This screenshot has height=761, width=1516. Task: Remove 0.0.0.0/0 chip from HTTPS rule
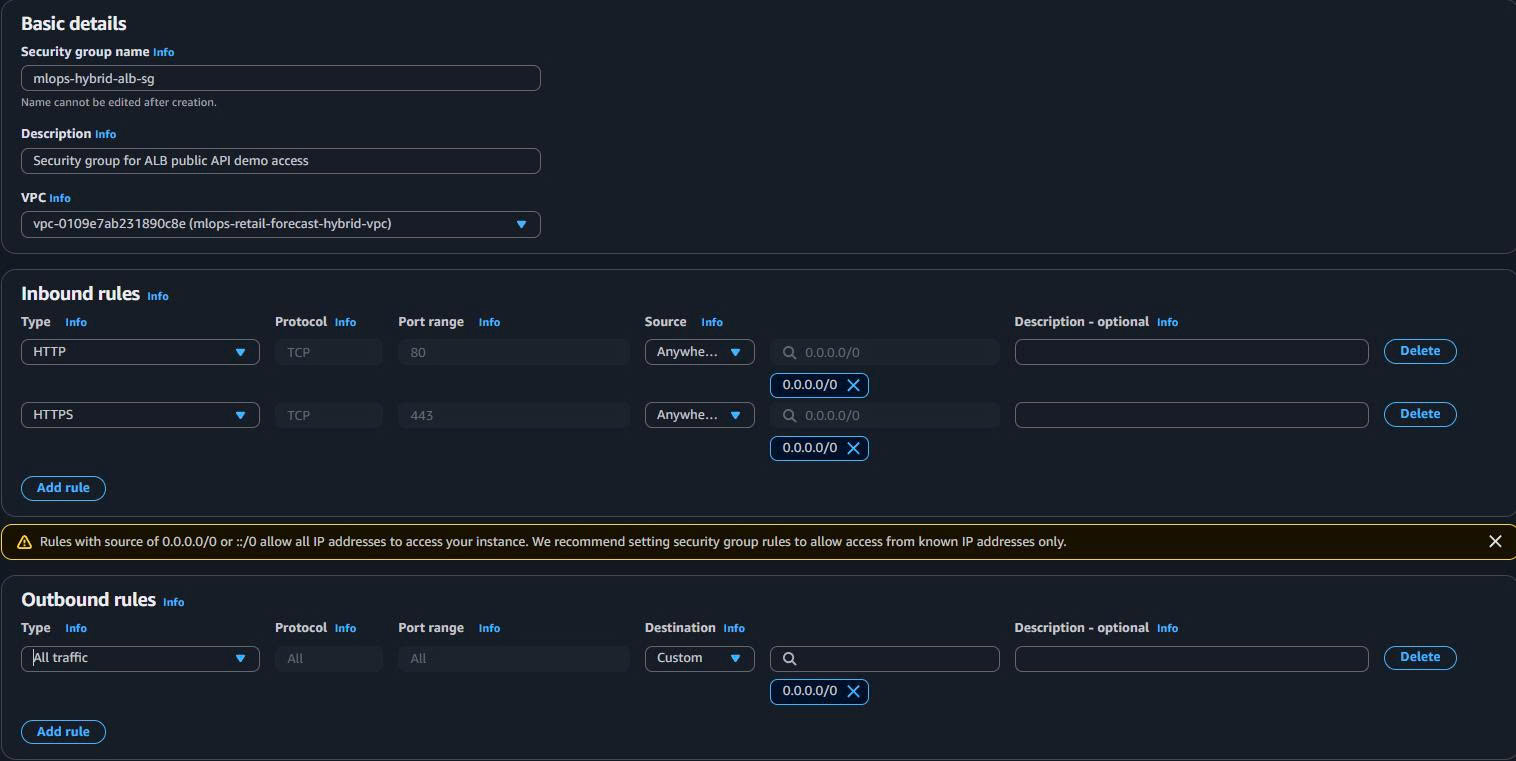pyautogui.click(x=853, y=448)
